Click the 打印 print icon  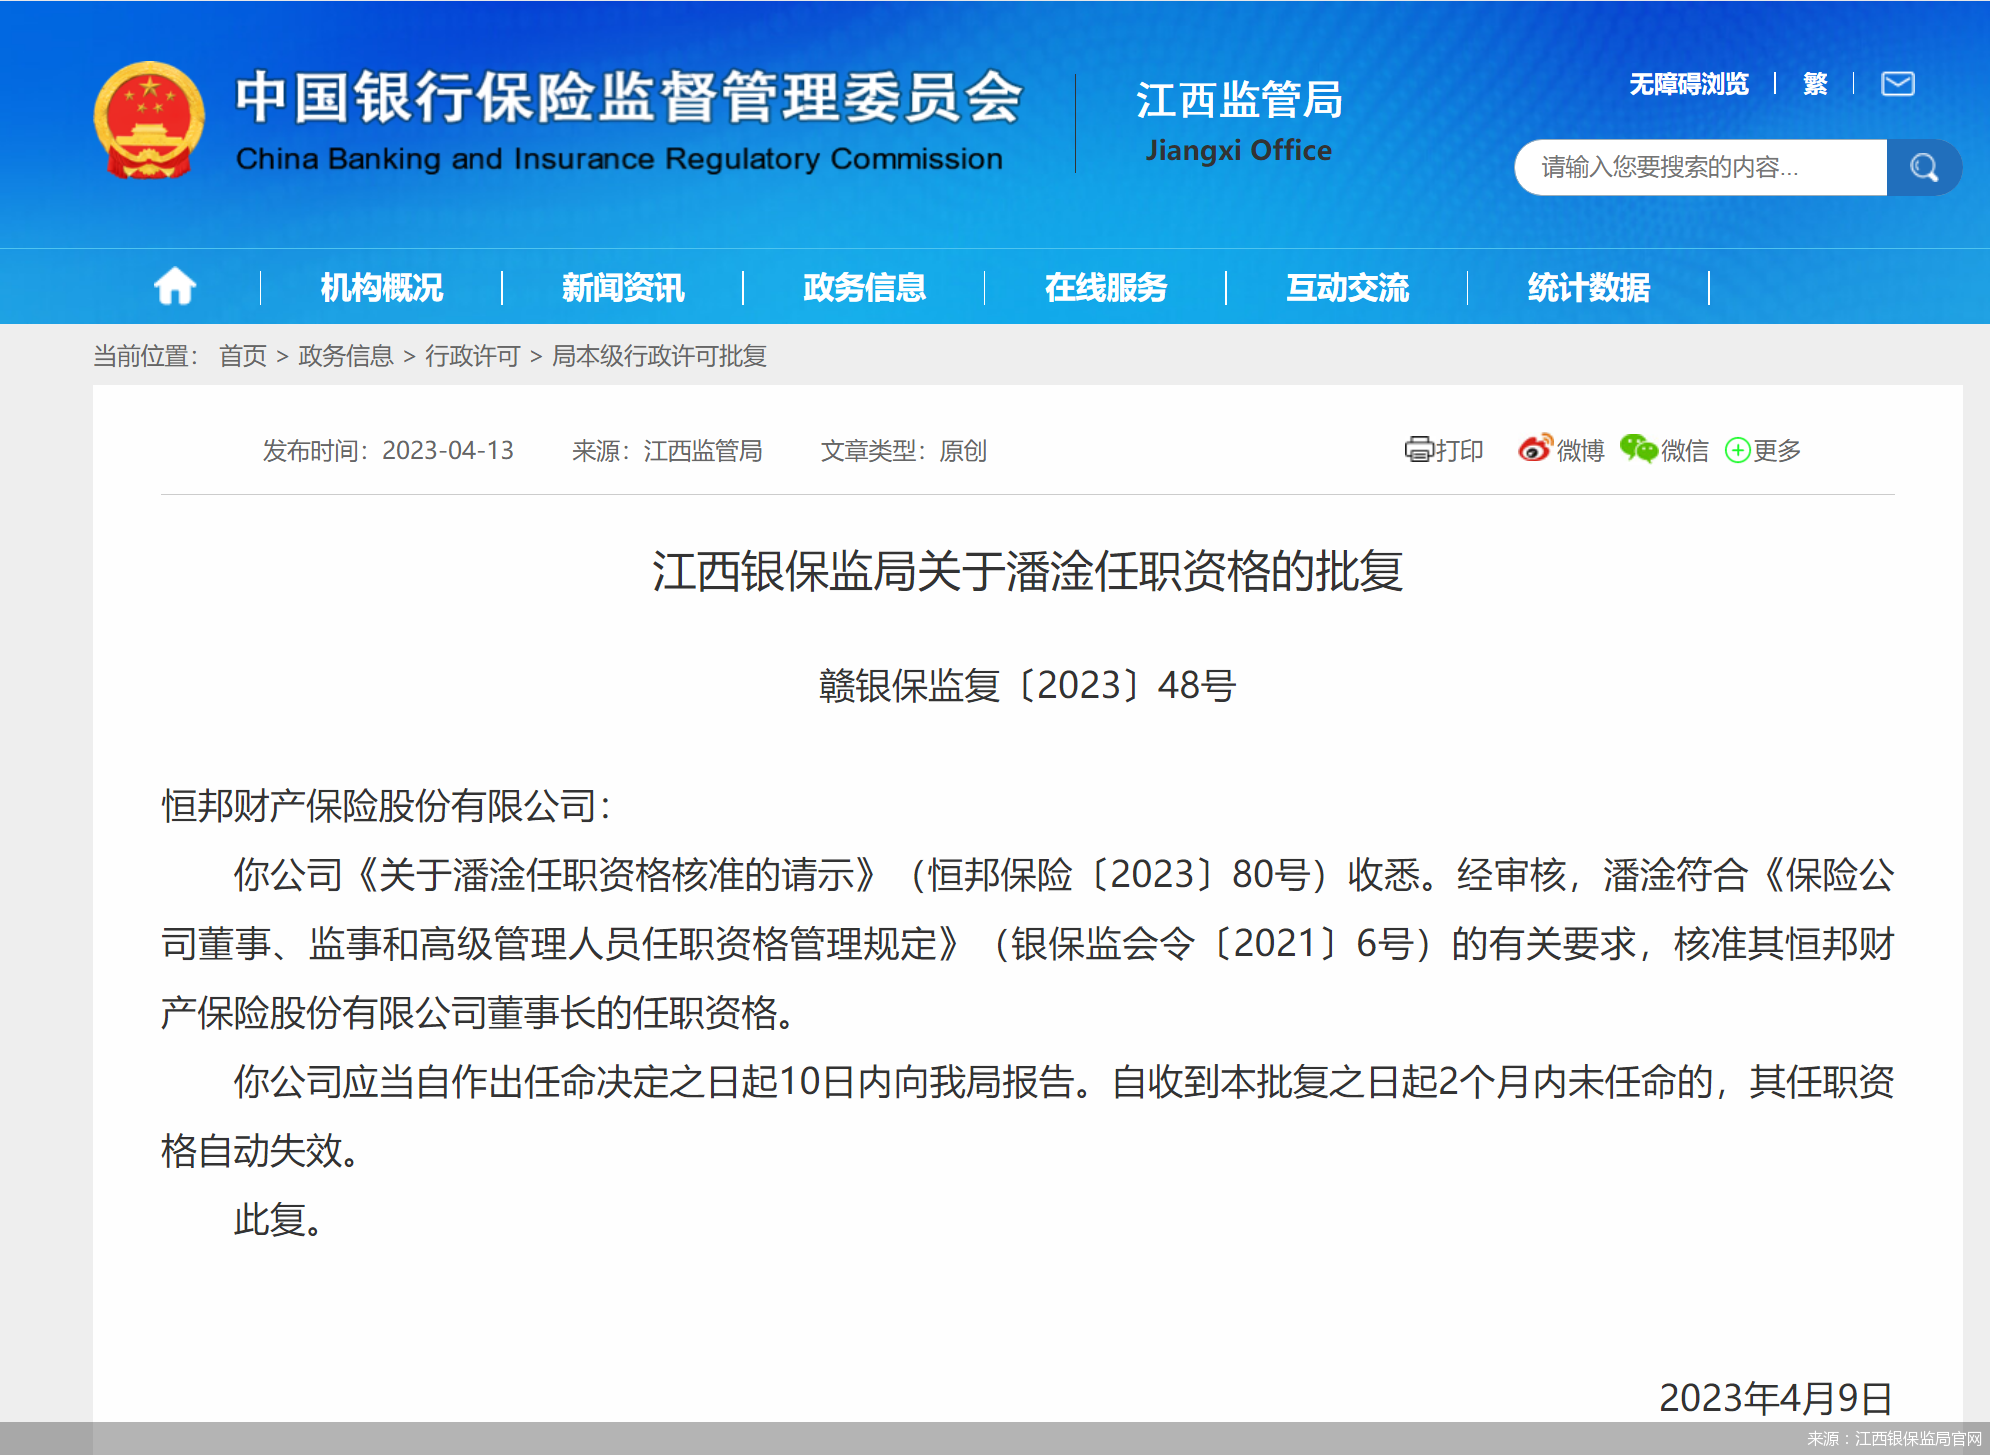pyautogui.click(x=1417, y=451)
